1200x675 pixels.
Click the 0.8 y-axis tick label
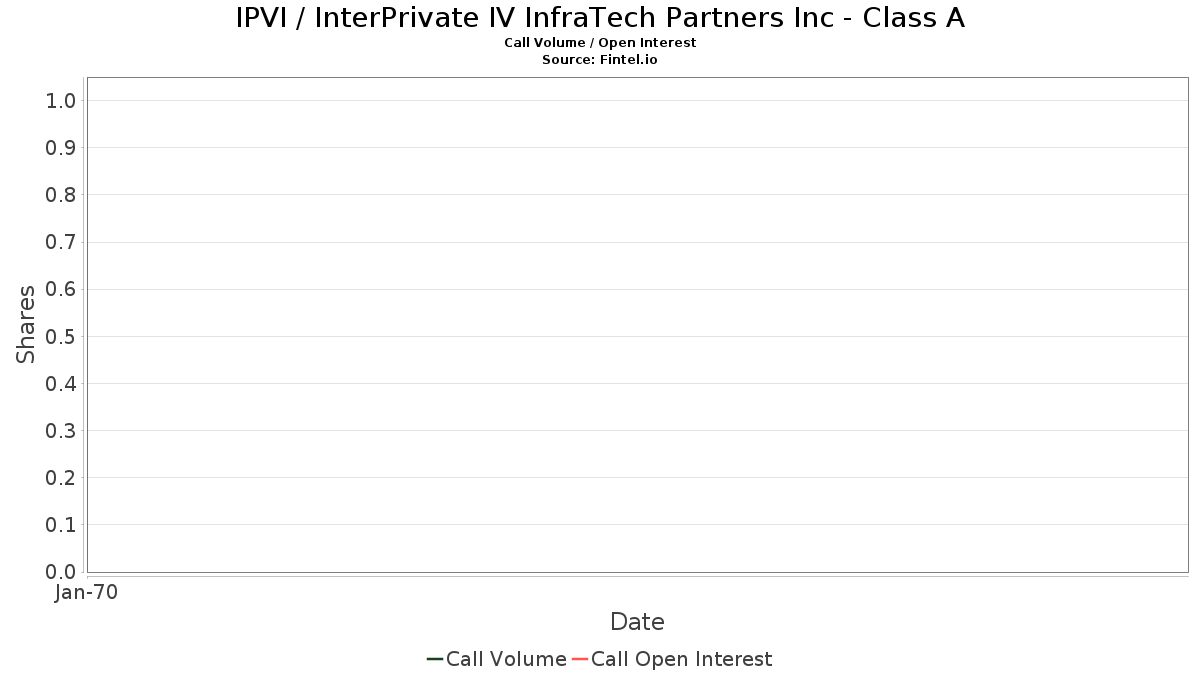coord(61,195)
